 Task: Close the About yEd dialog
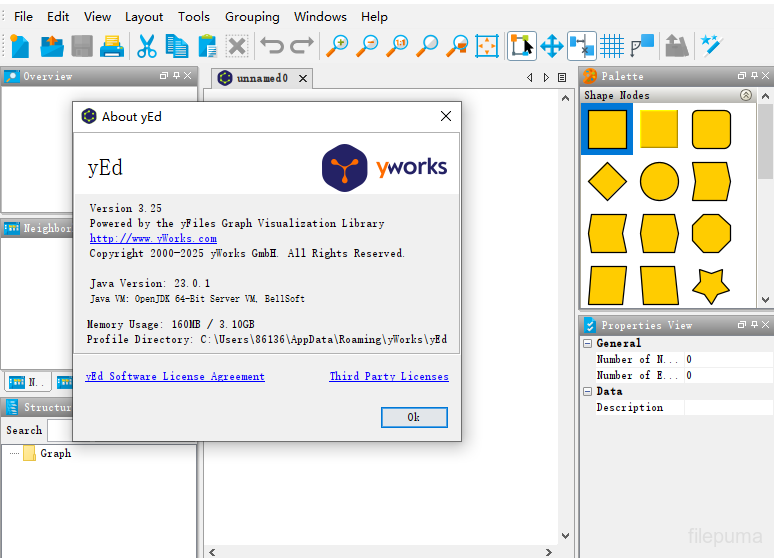(x=446, y=116)
